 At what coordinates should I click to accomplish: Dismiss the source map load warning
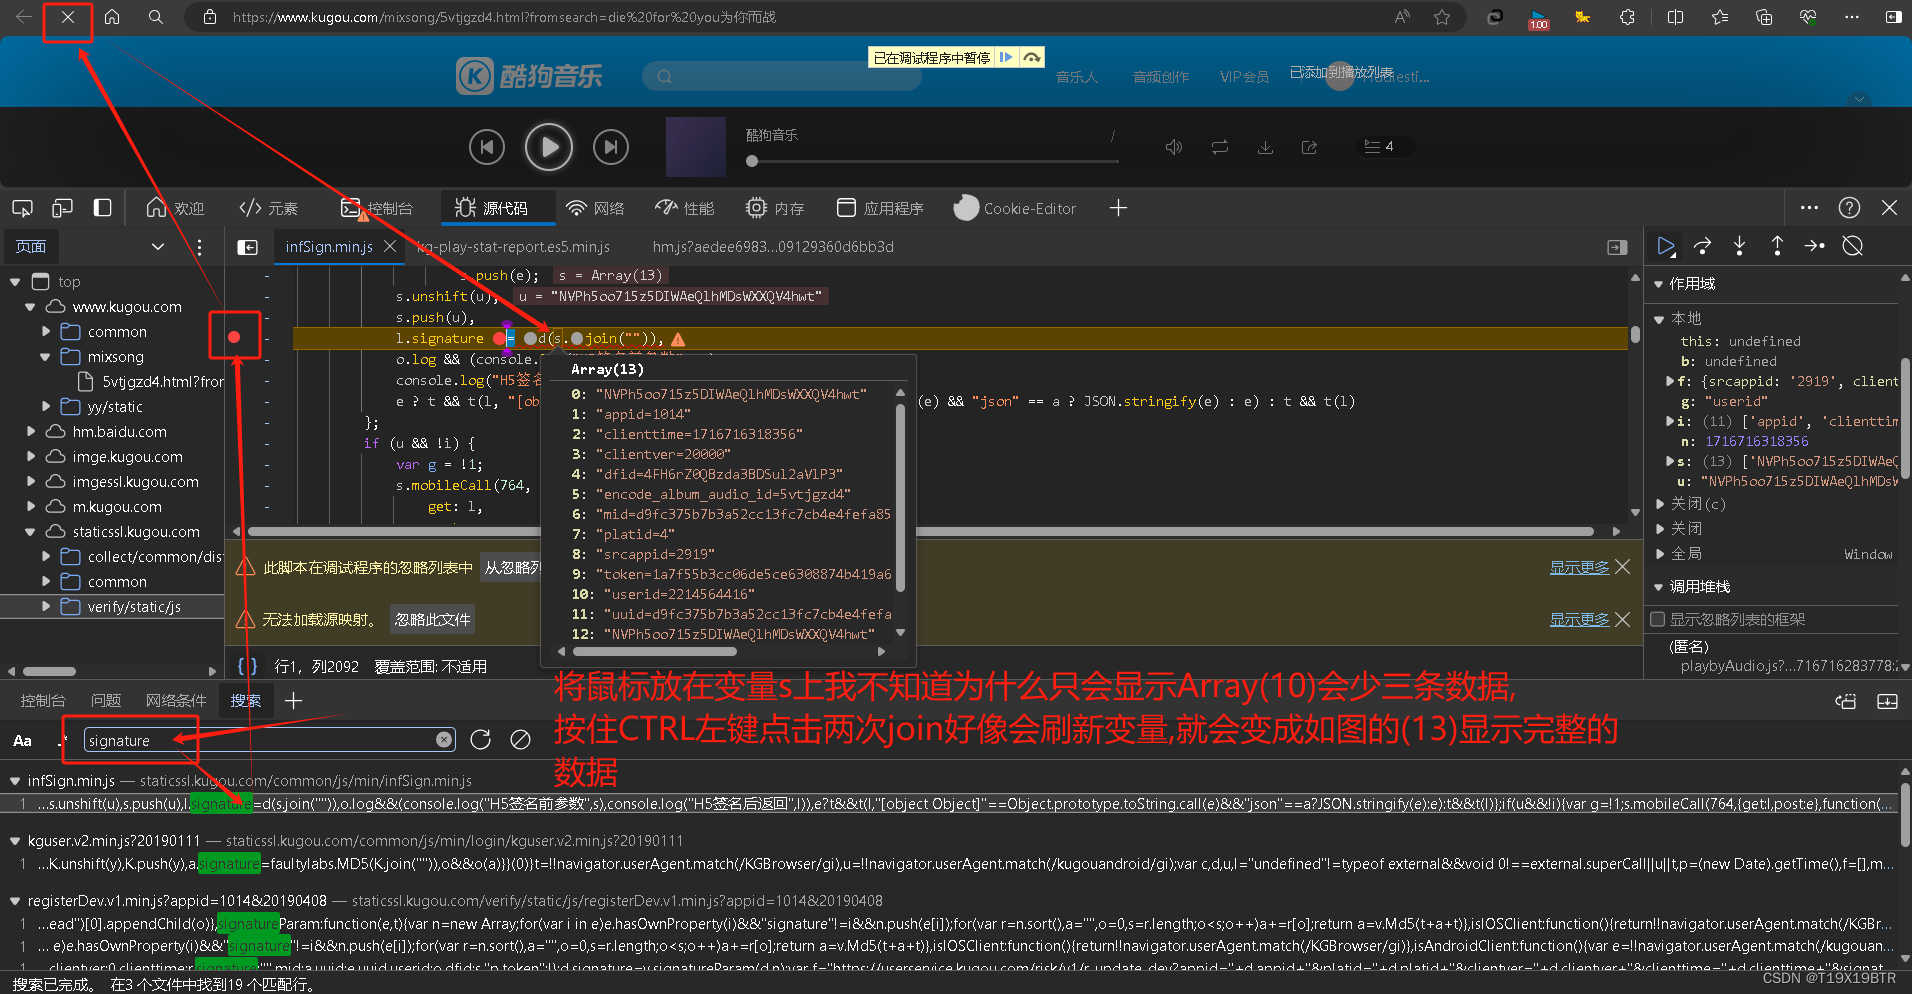click(x=1622, y=620)
